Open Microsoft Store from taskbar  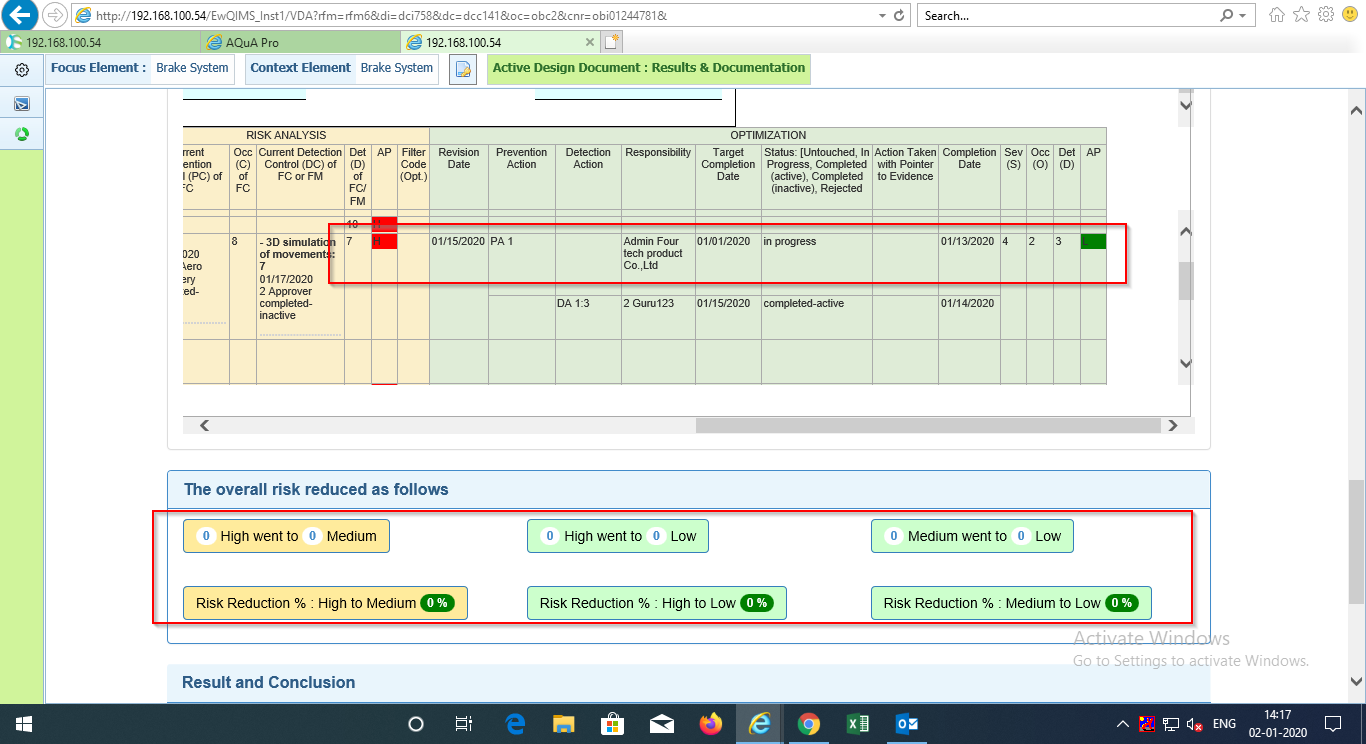612,723
